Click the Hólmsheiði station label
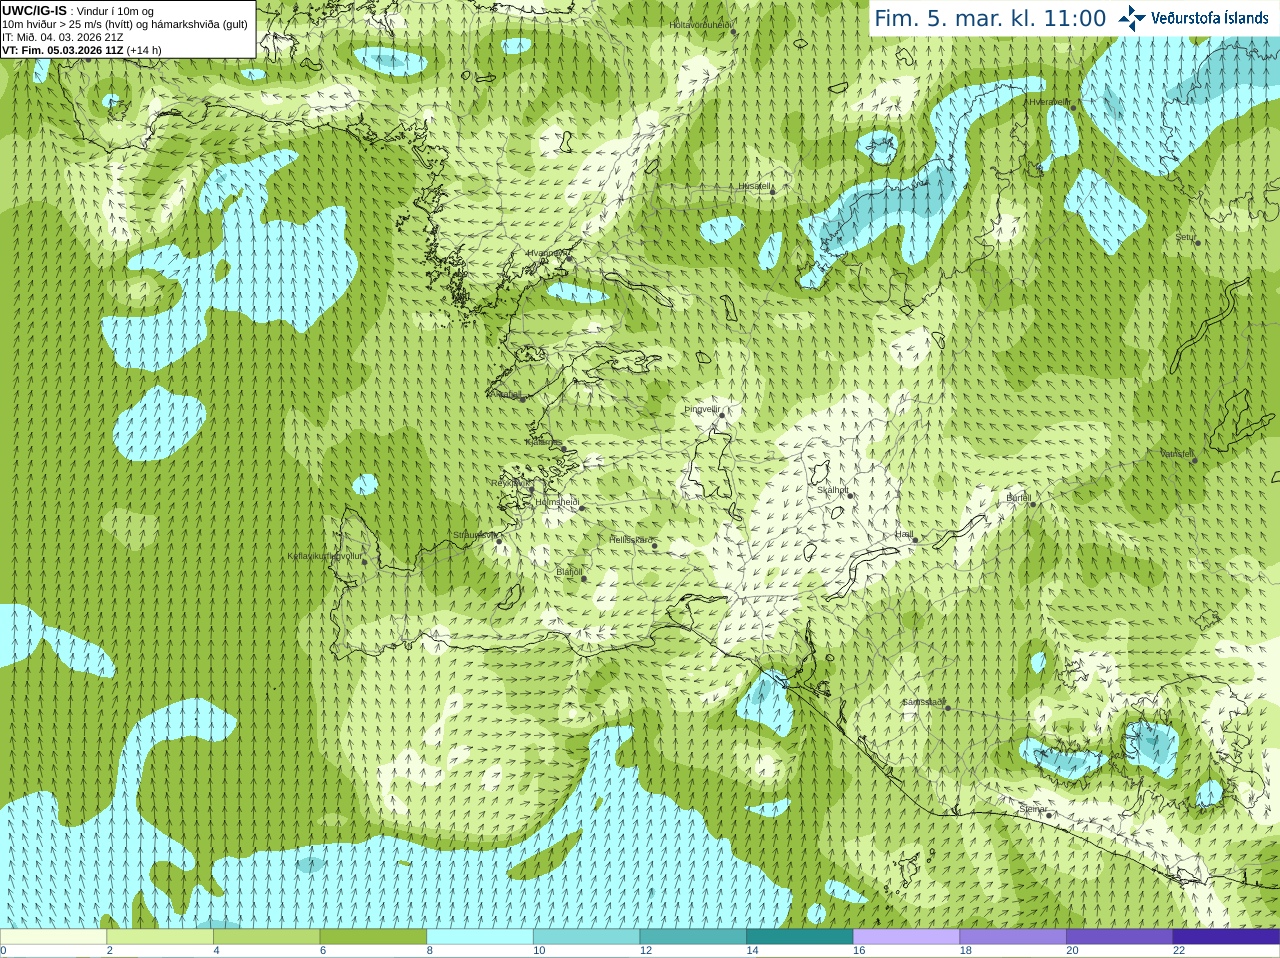Screen dimensions: 1280x958 coord(557,502)
